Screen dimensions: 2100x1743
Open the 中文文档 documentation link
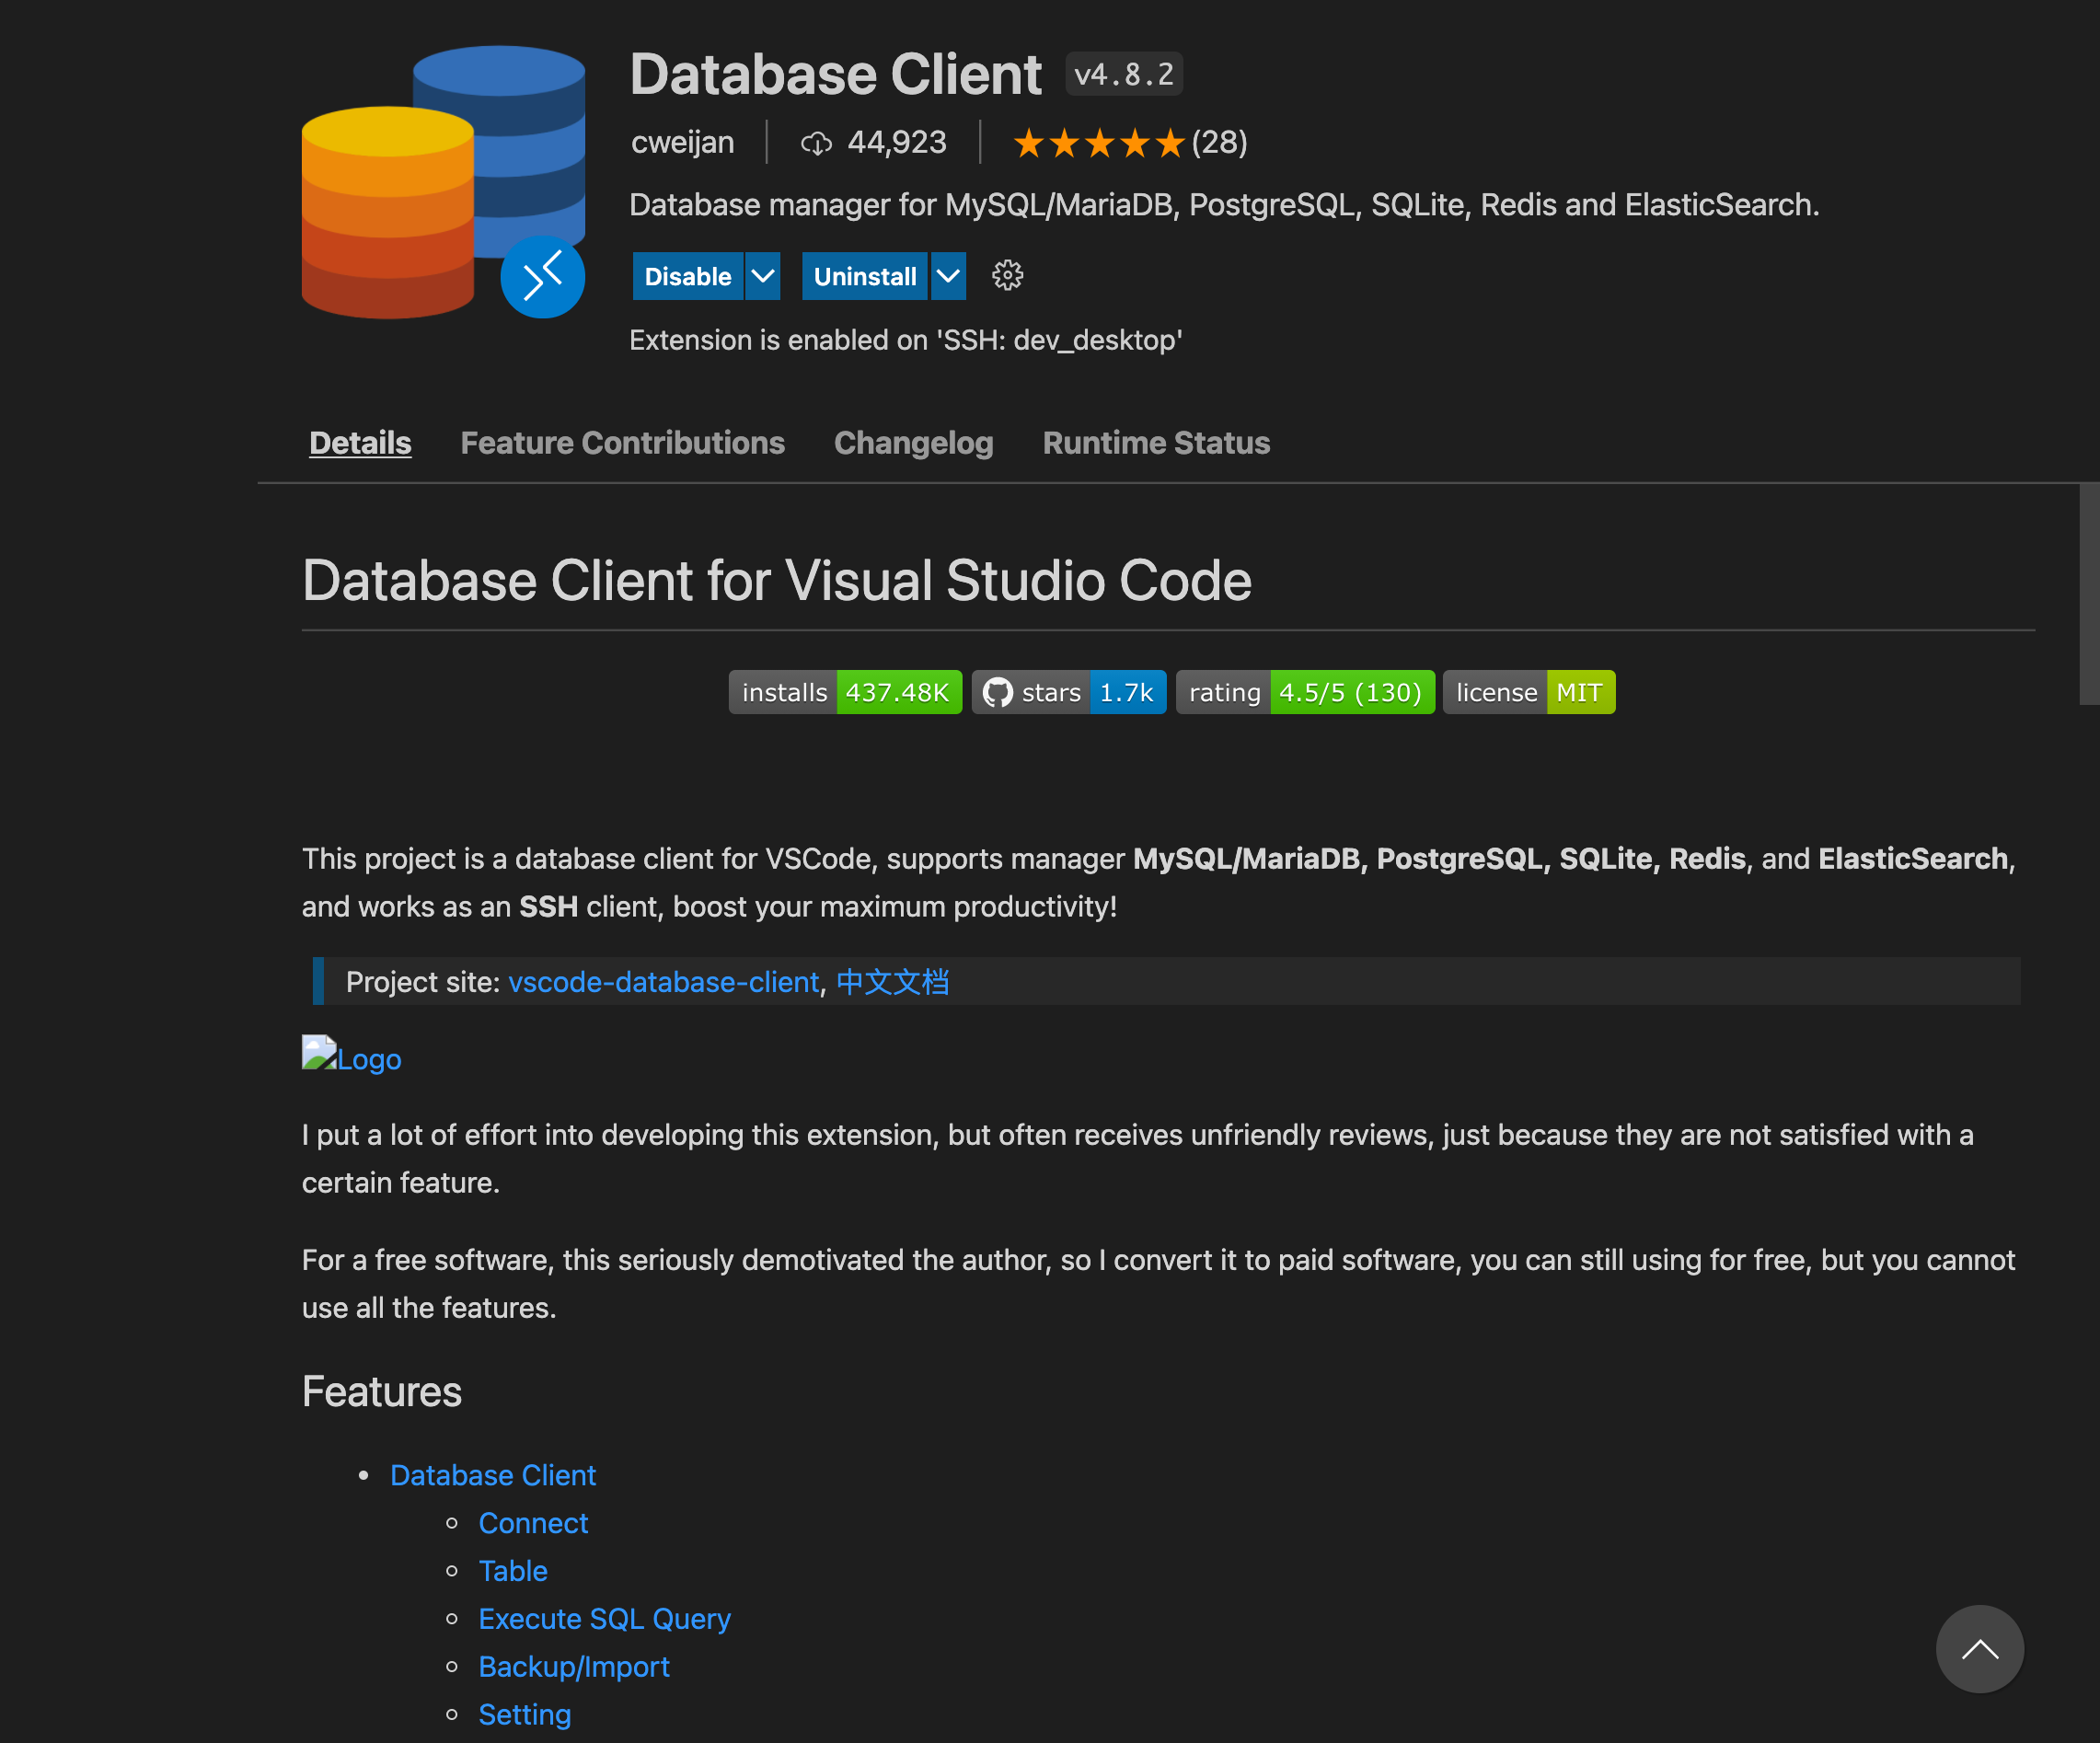pos(892,982)
